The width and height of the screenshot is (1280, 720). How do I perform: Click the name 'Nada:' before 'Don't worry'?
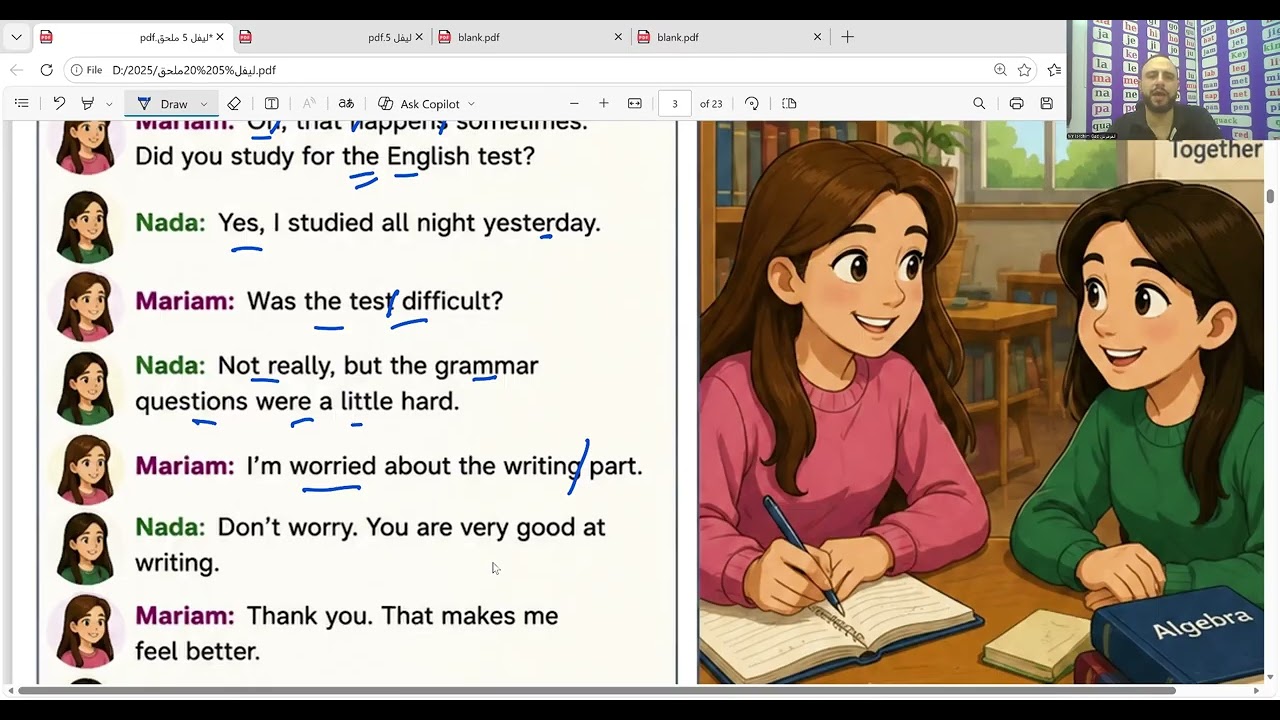tap(170, 527)
